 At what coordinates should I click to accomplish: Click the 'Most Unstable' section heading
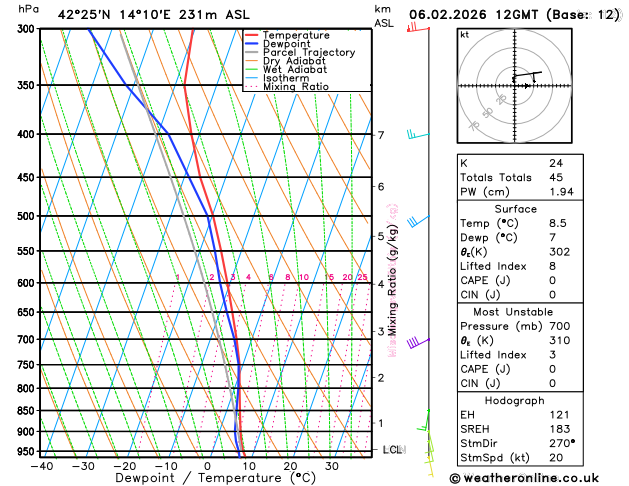(x=513, y=312)
